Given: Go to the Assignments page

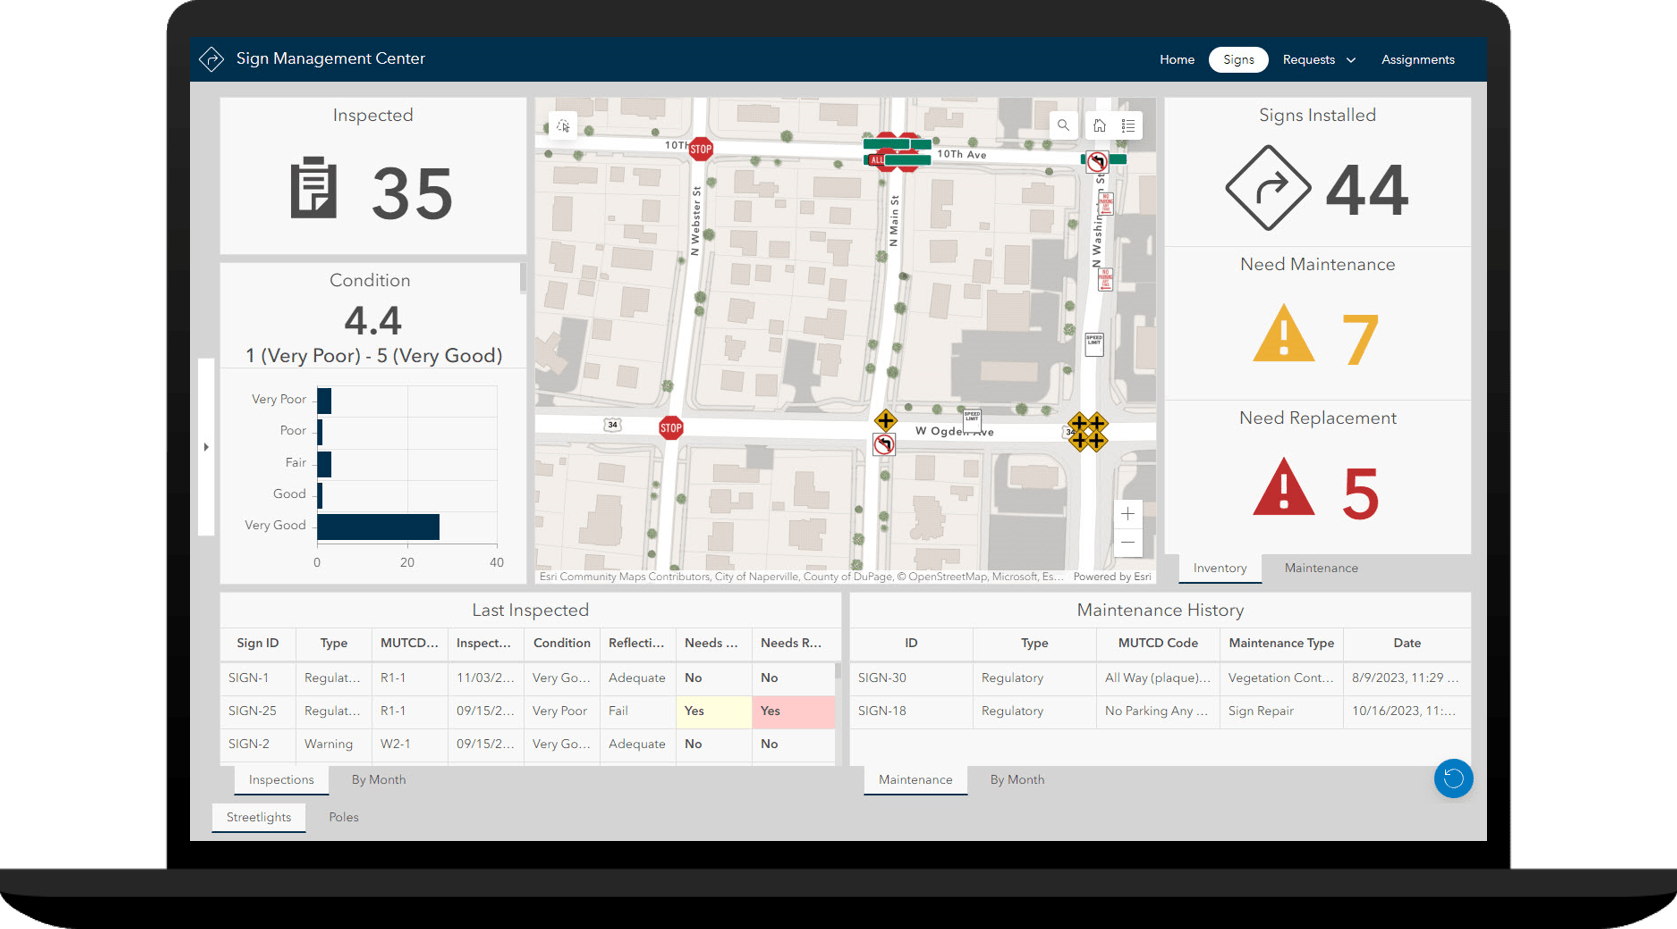Looking at the screenshot, I should pyautogui.click(x=1417, y=59).
